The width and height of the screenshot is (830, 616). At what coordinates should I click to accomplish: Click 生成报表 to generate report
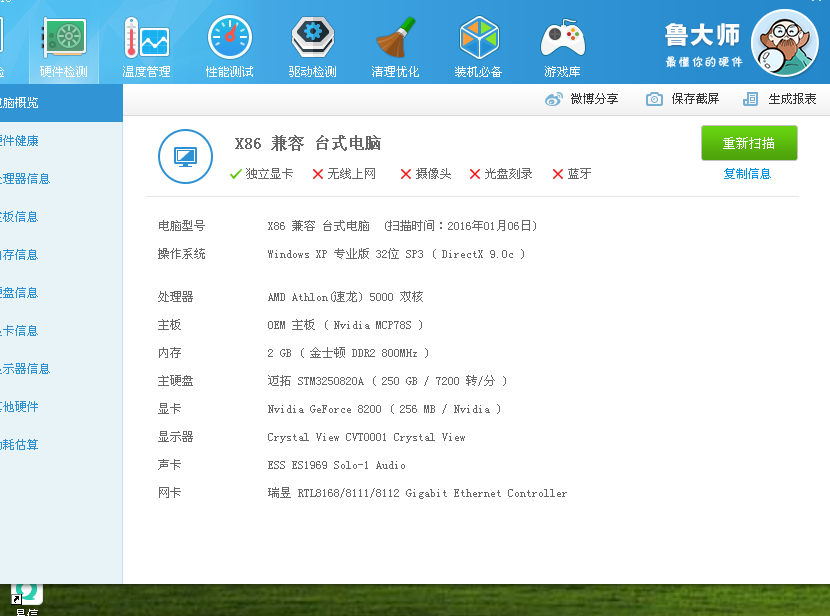(x=780, y=99)
